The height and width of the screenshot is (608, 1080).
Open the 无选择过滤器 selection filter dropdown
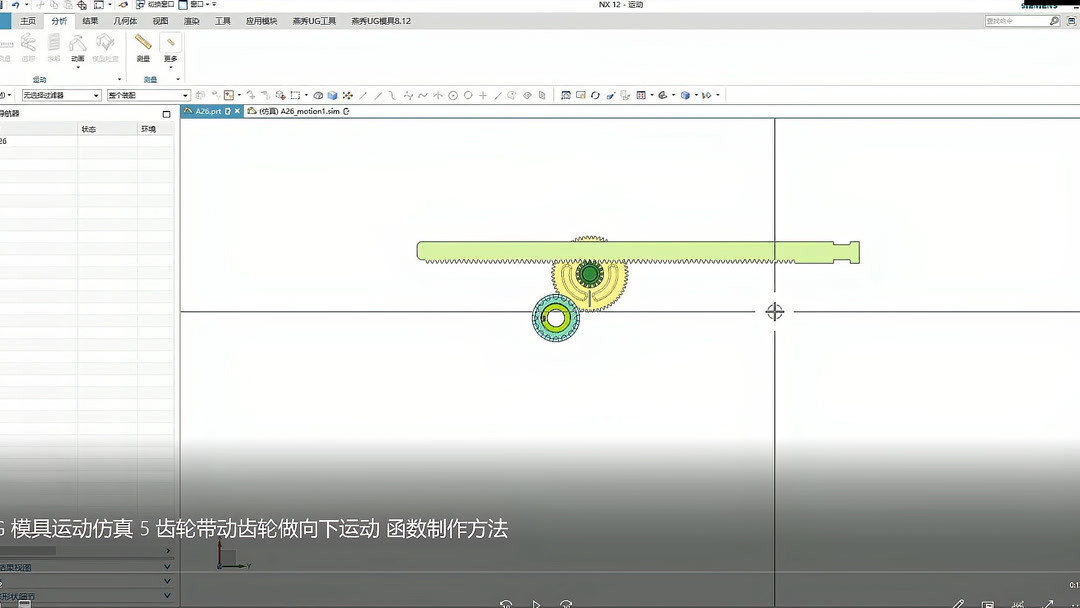pos(95,94)
